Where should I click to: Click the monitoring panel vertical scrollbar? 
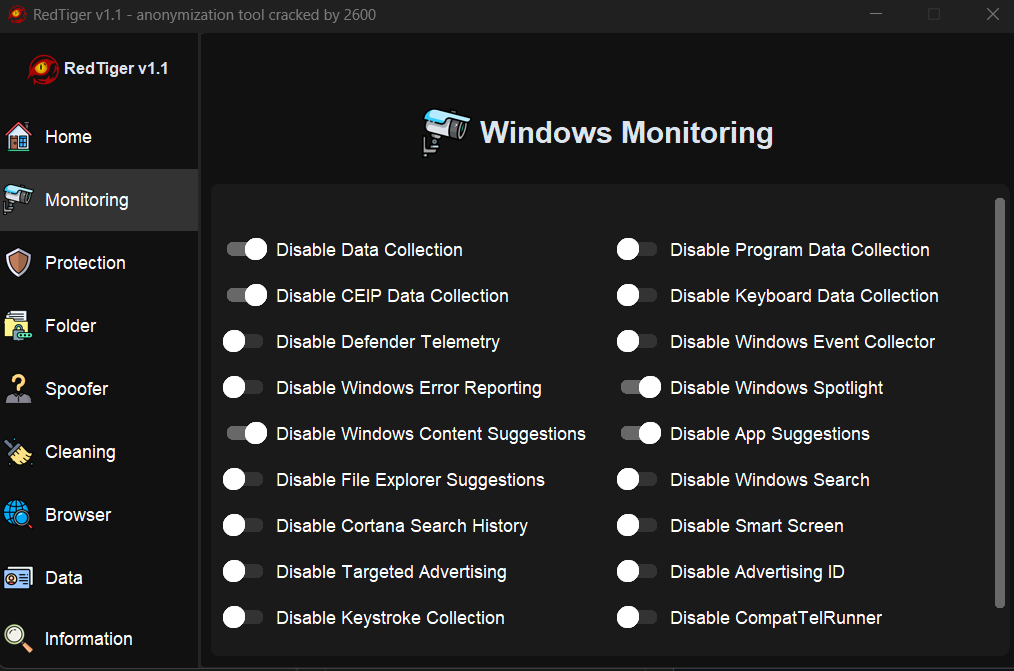point(1000,403)
